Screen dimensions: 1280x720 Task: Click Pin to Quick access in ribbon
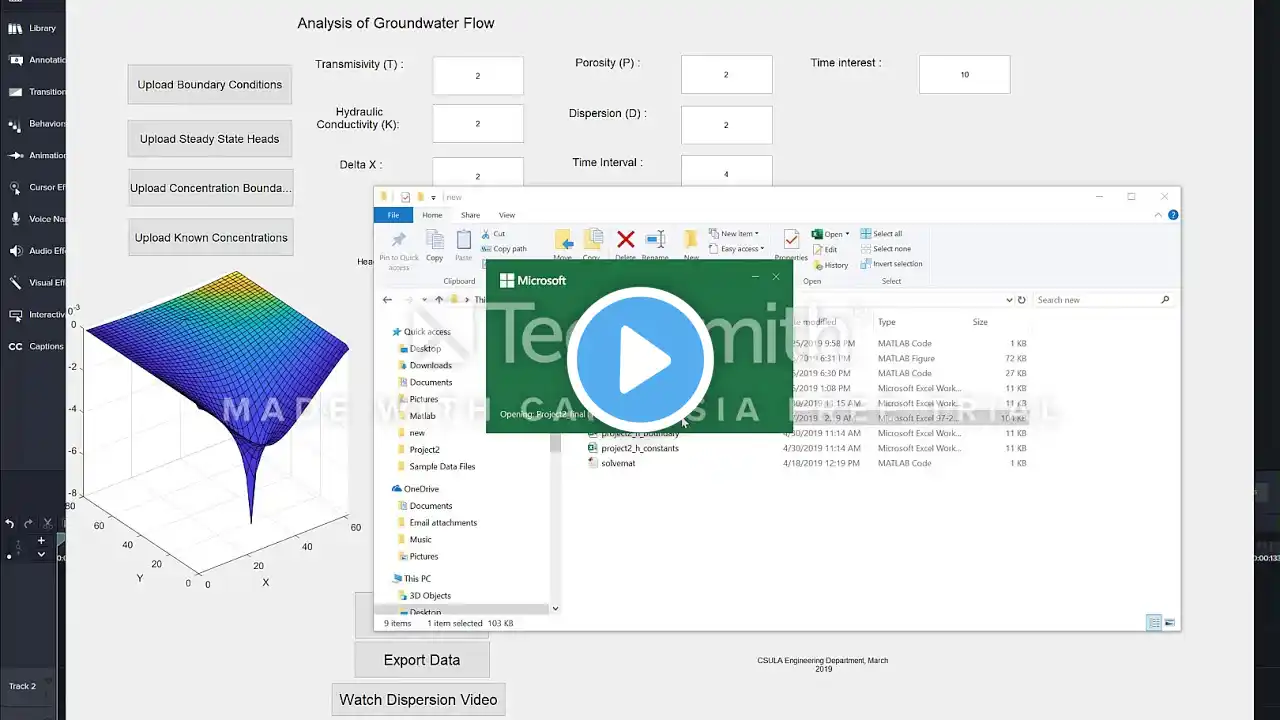tap(399, 249)
